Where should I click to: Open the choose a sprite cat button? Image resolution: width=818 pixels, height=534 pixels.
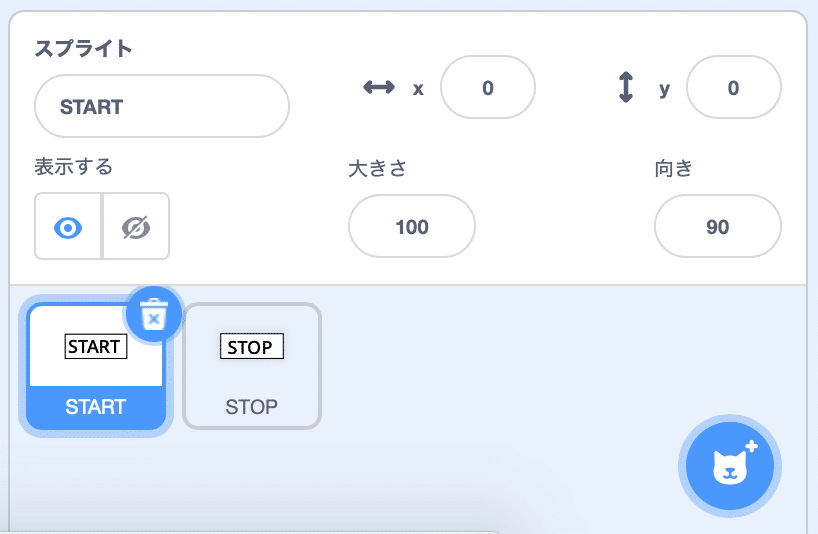[x=729, y=465]
